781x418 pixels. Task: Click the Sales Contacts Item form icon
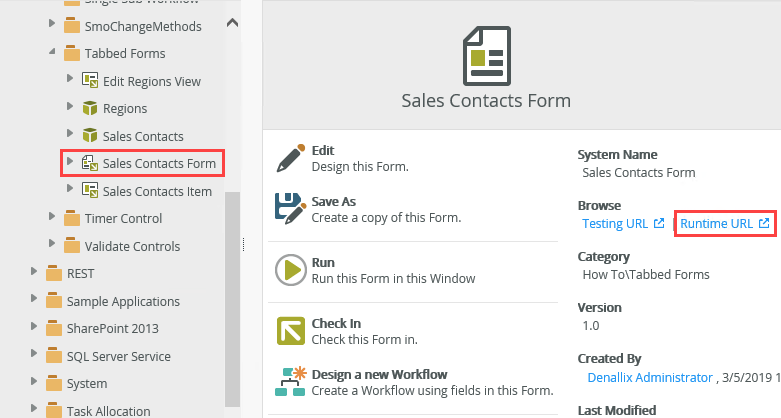click(89, 191)
